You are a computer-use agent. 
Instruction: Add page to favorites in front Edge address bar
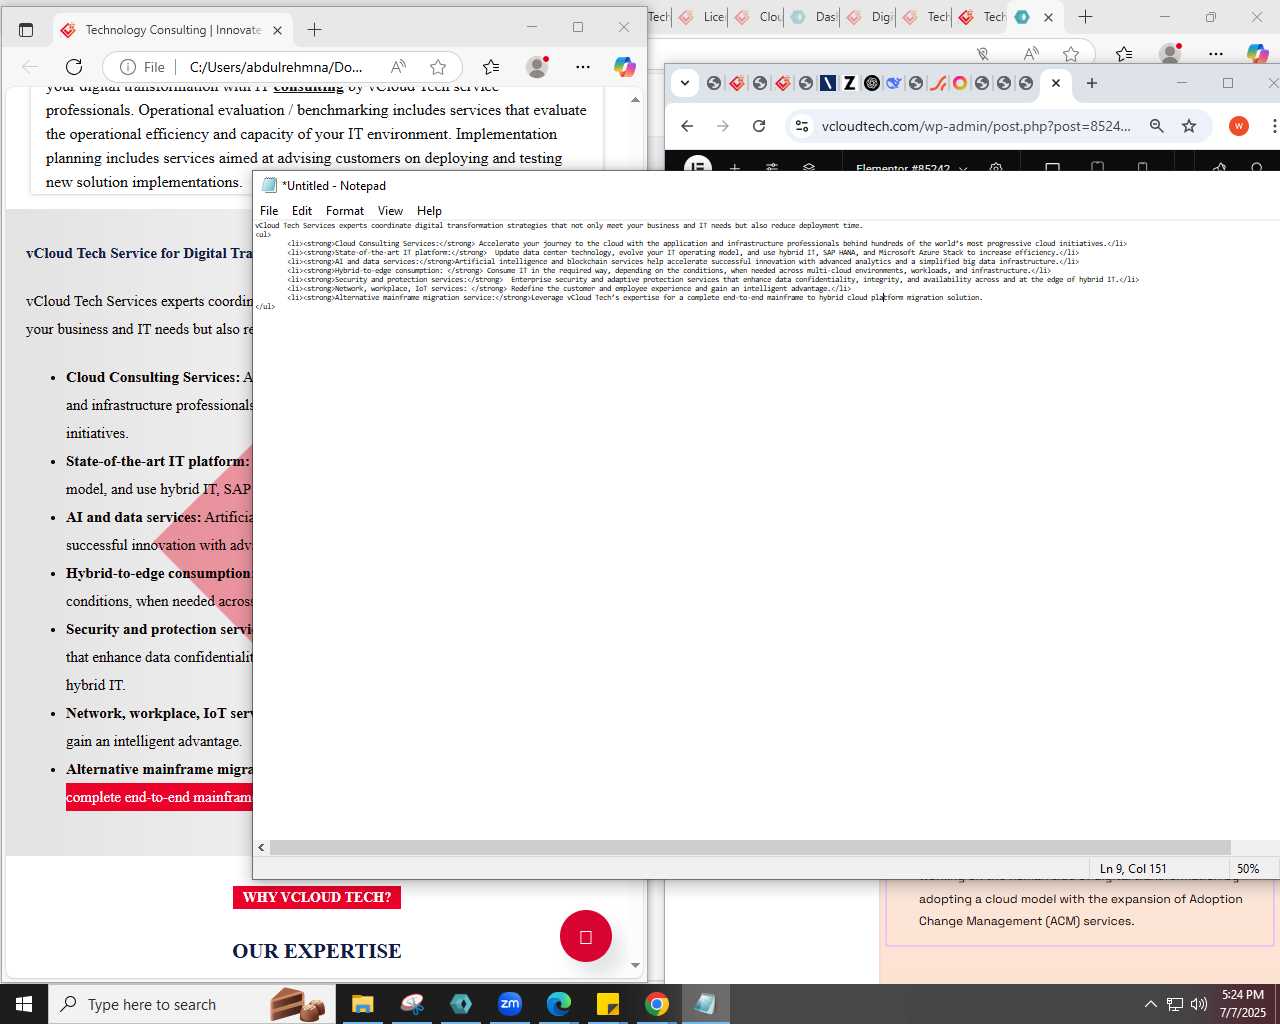click(438, 67)
